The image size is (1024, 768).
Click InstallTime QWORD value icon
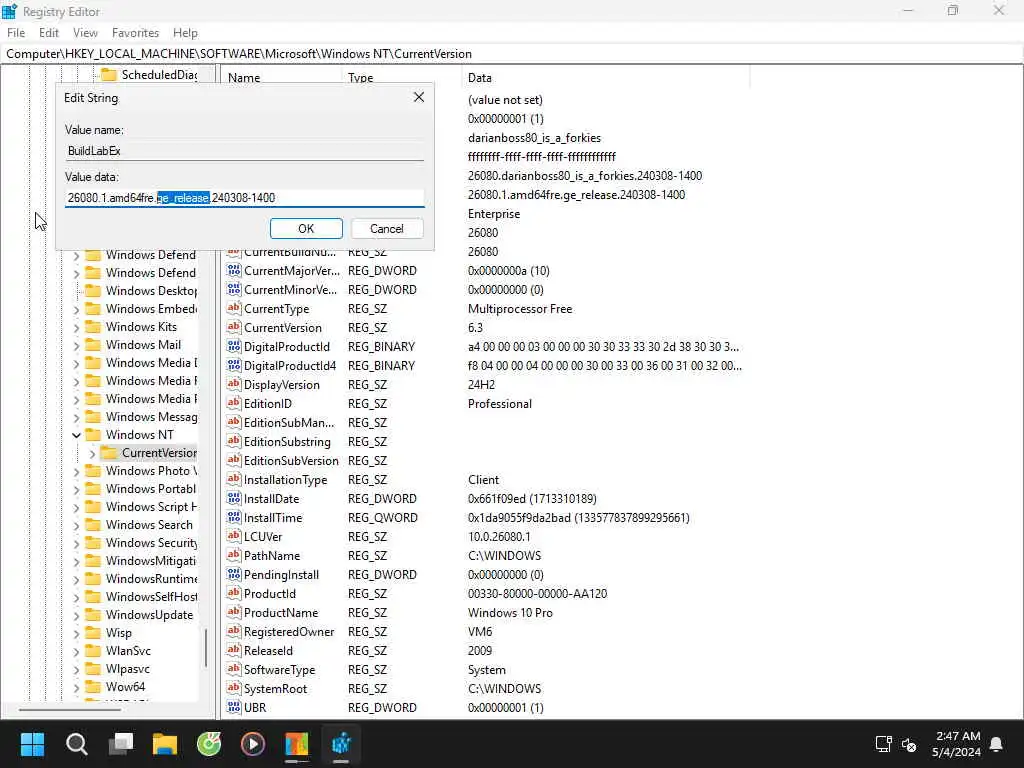[x=234, y=517]
